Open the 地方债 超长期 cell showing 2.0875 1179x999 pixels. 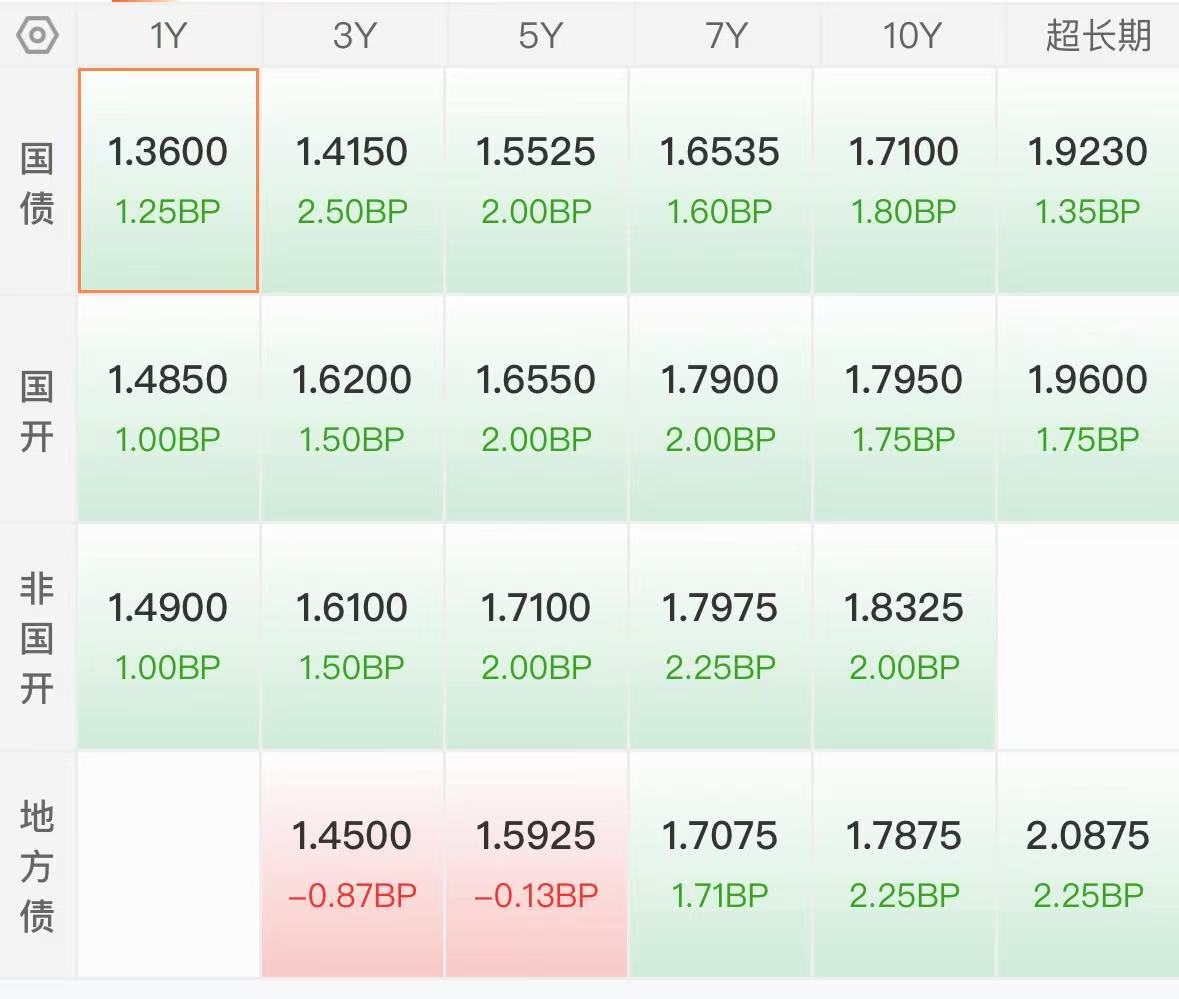pyautogui.click(x=1088, y=864)
